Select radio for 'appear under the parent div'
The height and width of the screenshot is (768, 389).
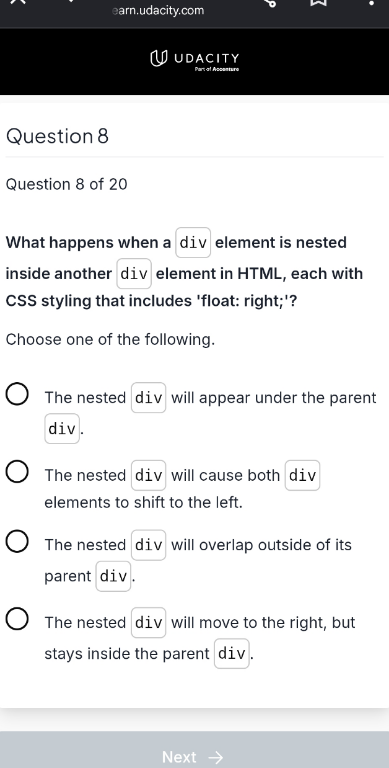[x=17, y=395]
